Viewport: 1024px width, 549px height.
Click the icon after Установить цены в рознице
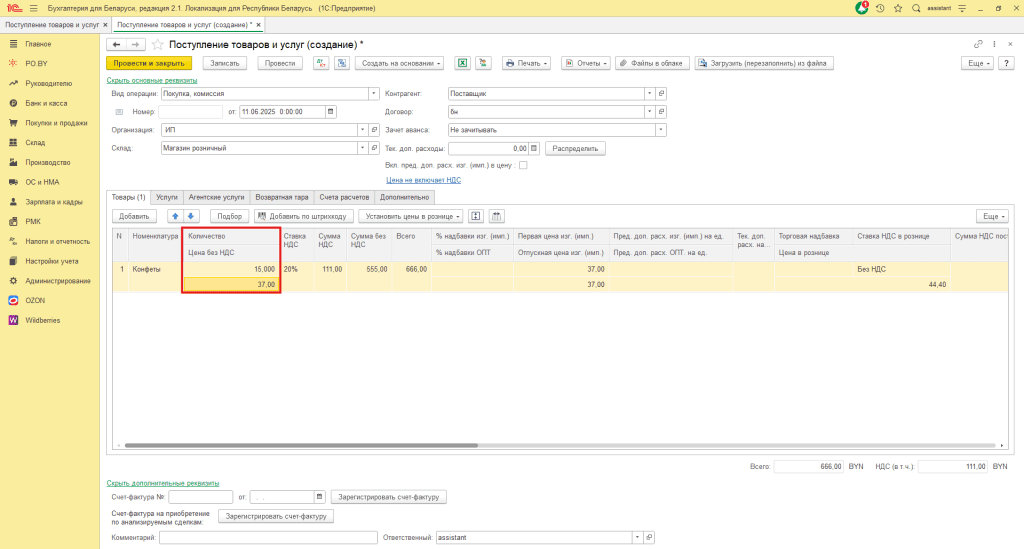click(476, 216)
